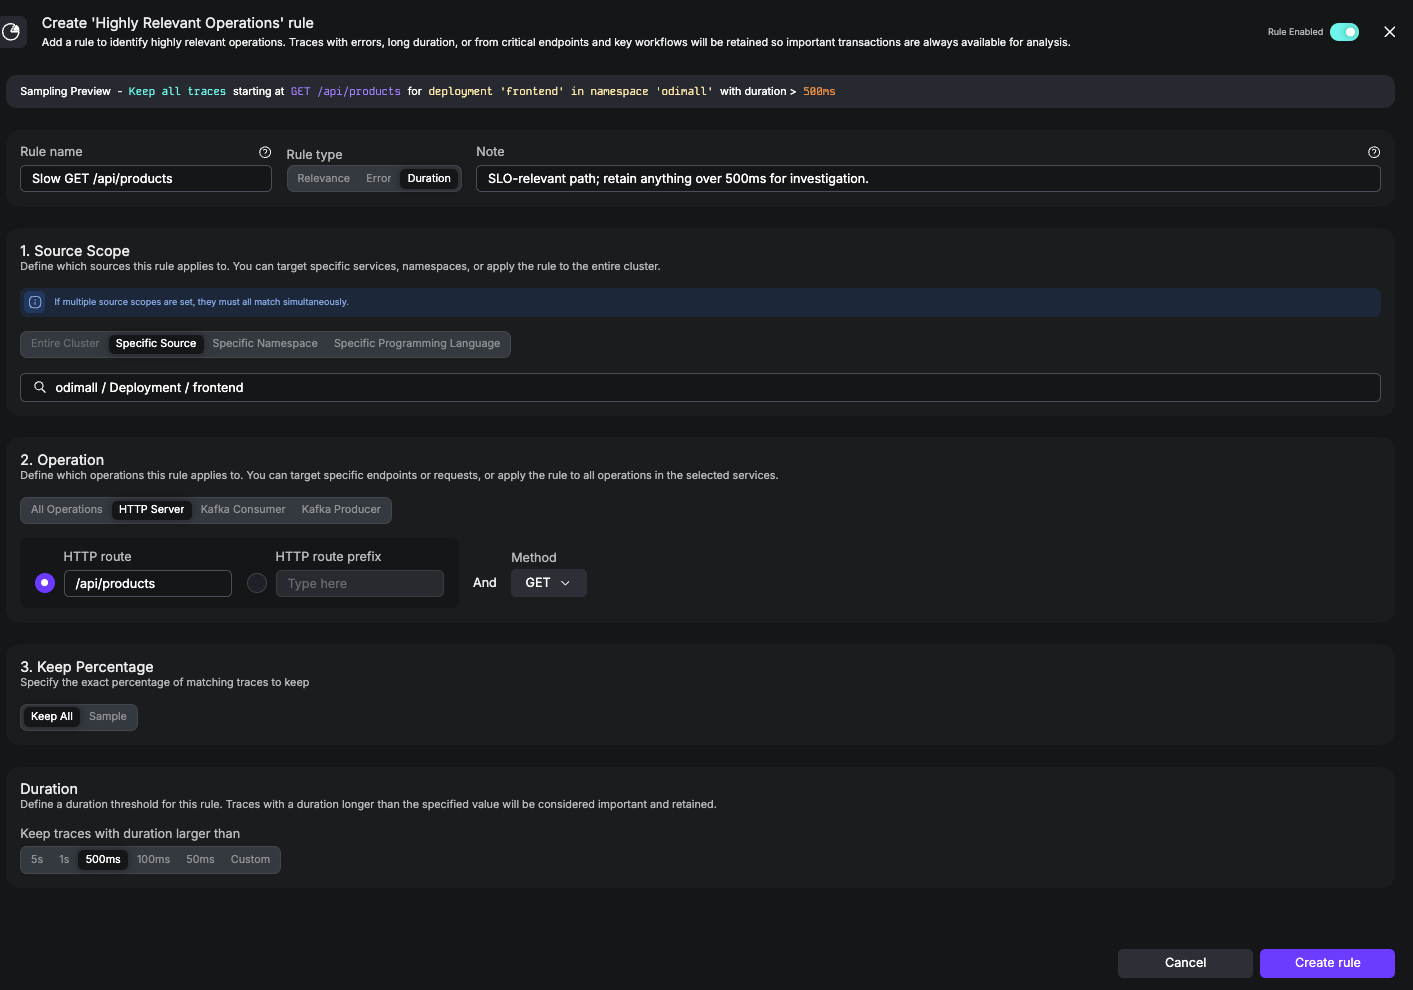Set duration threshold to 5s
Screen dimensions: 1413x990
37,860
